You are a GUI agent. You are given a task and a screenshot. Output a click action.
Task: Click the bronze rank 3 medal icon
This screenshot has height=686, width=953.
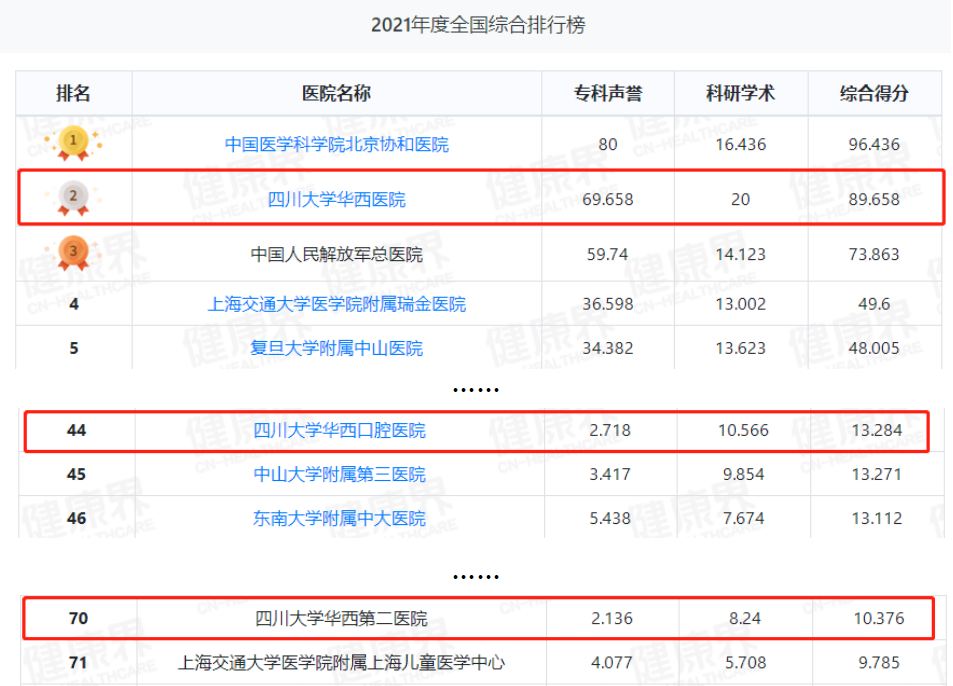73,253
